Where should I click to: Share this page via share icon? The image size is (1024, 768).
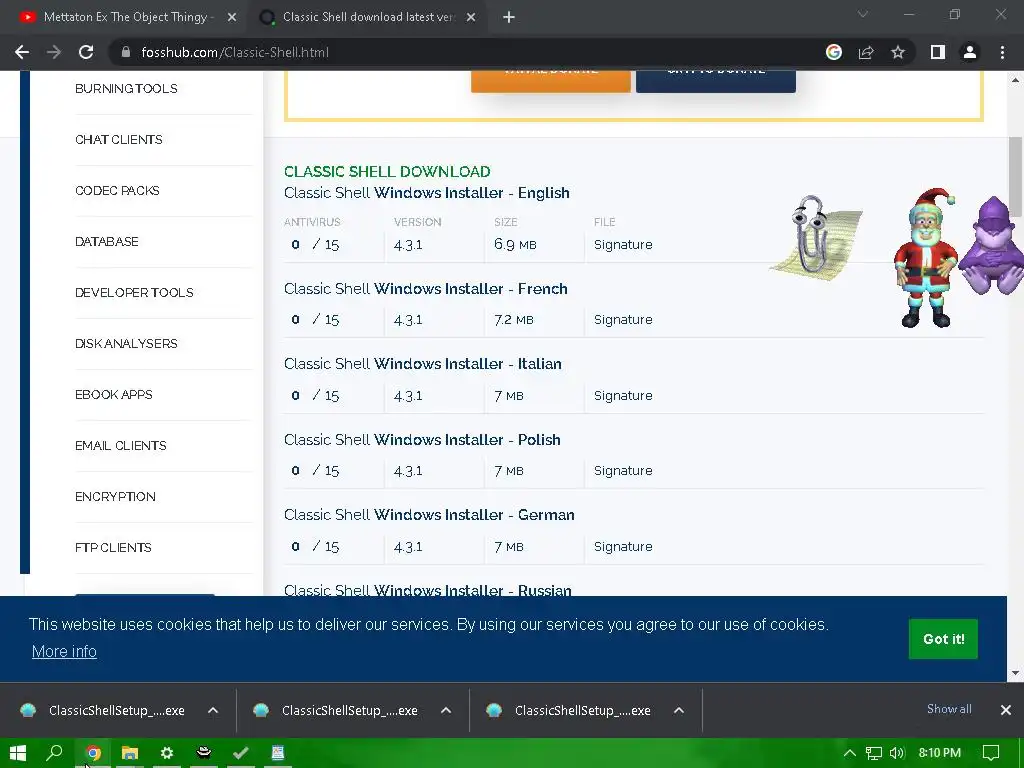pyautogui.click(x=866, y=52)
